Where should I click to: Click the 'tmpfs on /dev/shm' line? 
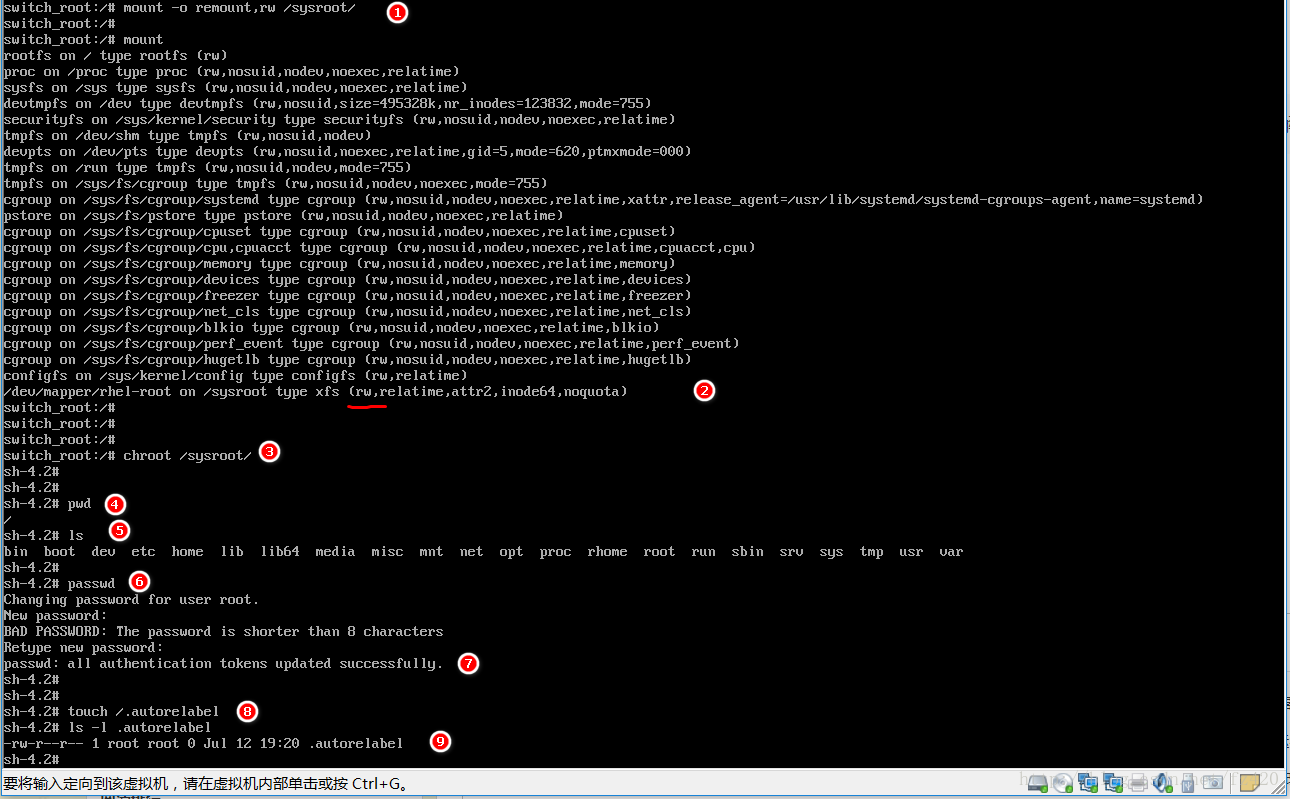pos(188,136)
